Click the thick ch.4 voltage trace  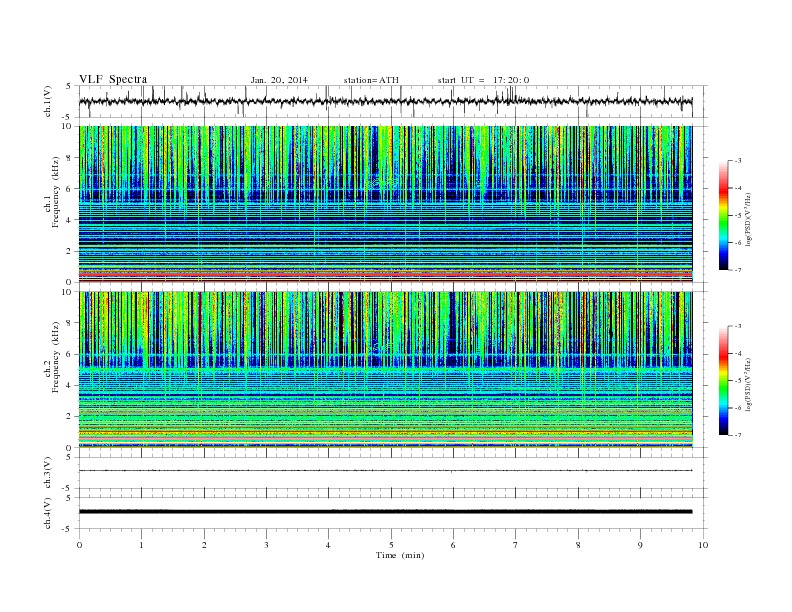385,512
